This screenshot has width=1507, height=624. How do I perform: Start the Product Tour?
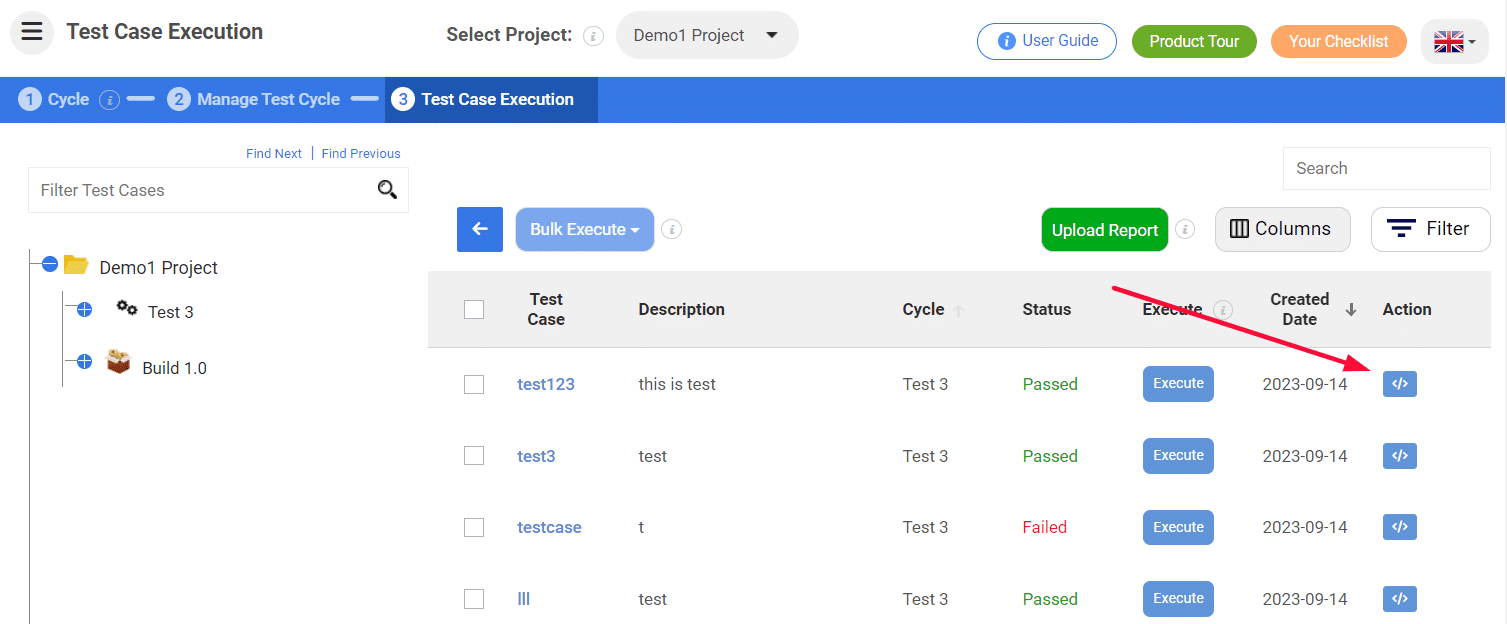coord(1194,41)
